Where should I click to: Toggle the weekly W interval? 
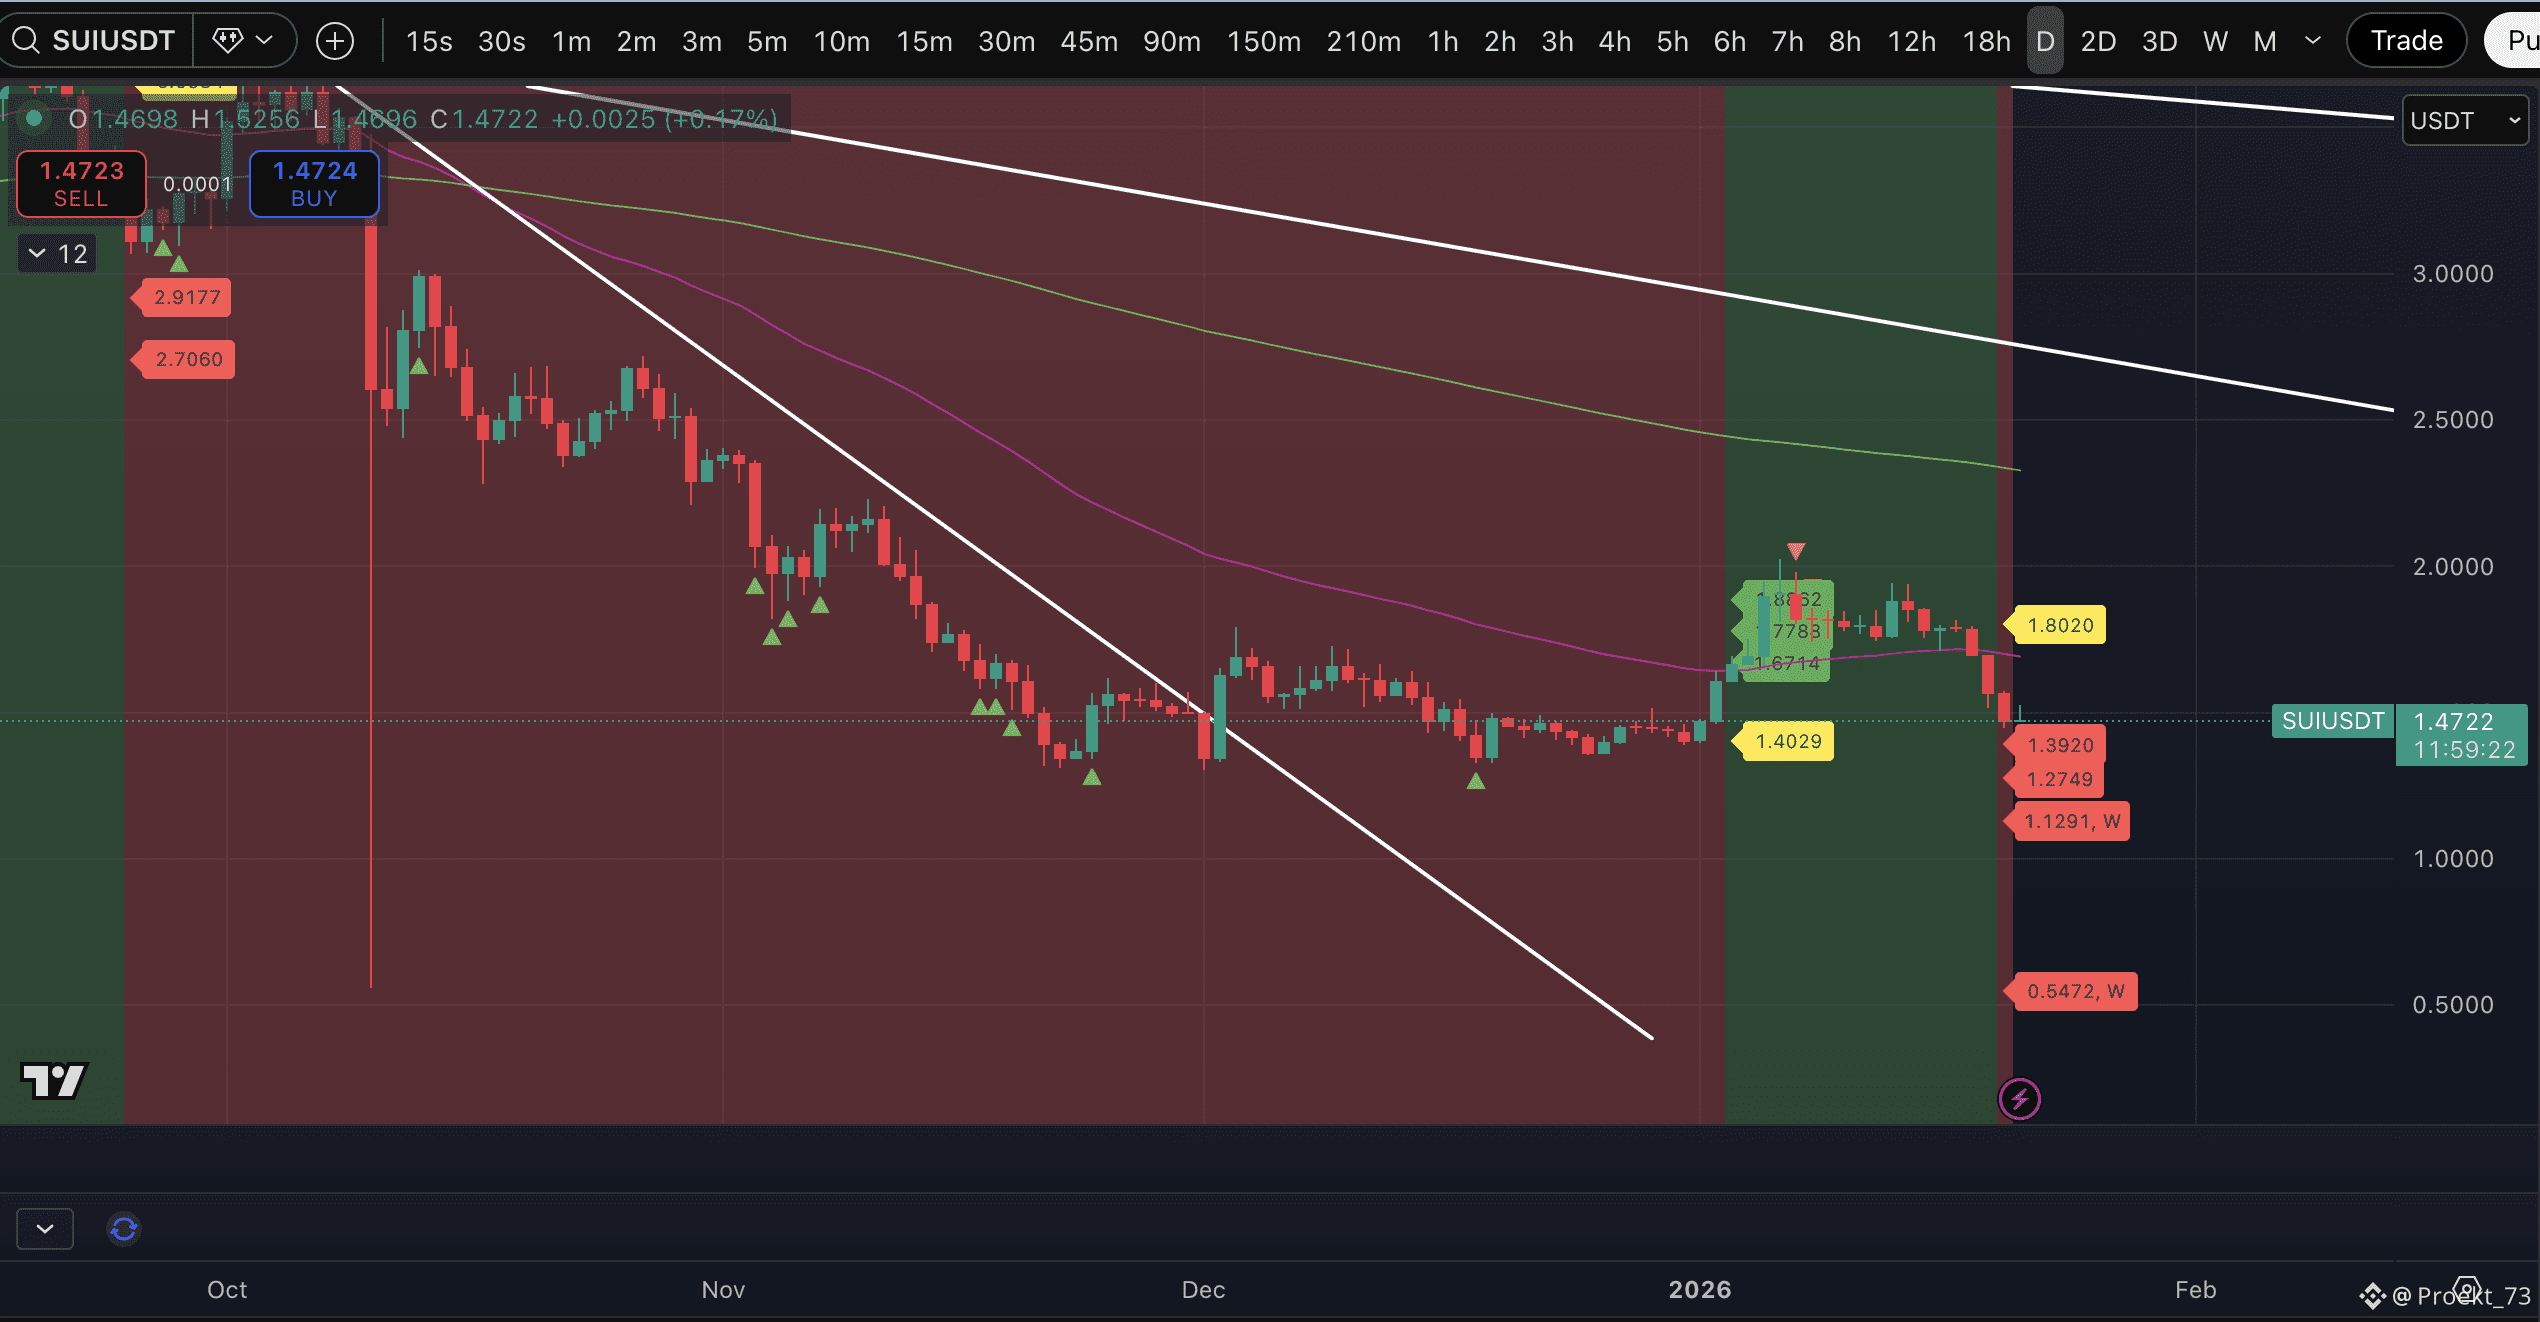[2214, 41]
